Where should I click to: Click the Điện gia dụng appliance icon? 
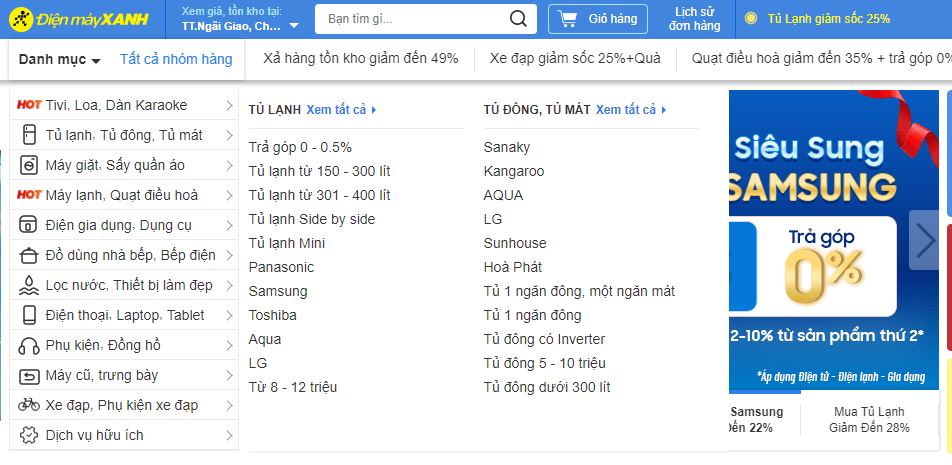(x=29, y=225)
